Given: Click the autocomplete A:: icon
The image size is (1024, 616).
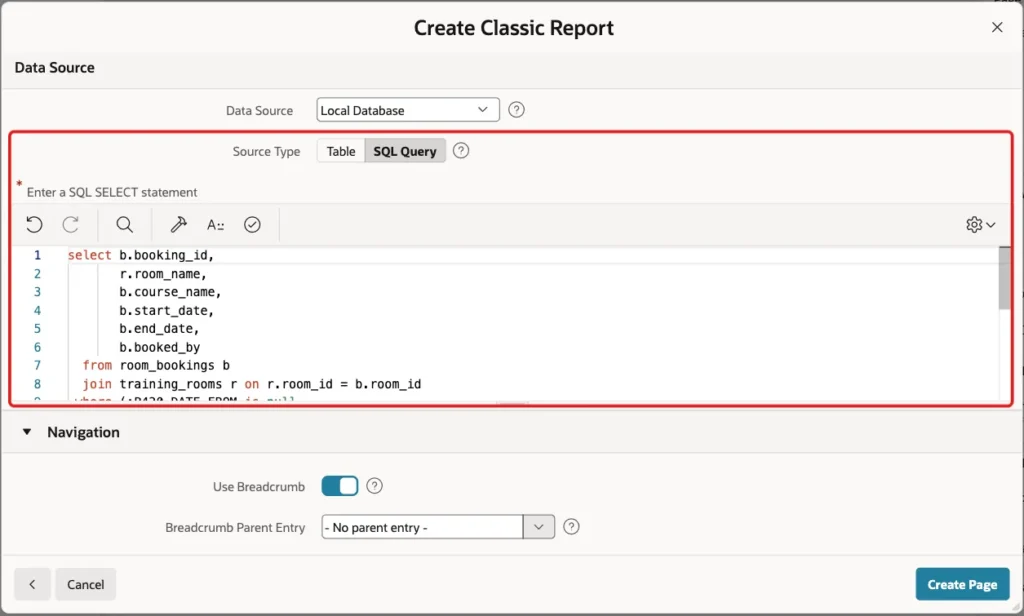Looking at the screenshot, I should click(216, 225).
